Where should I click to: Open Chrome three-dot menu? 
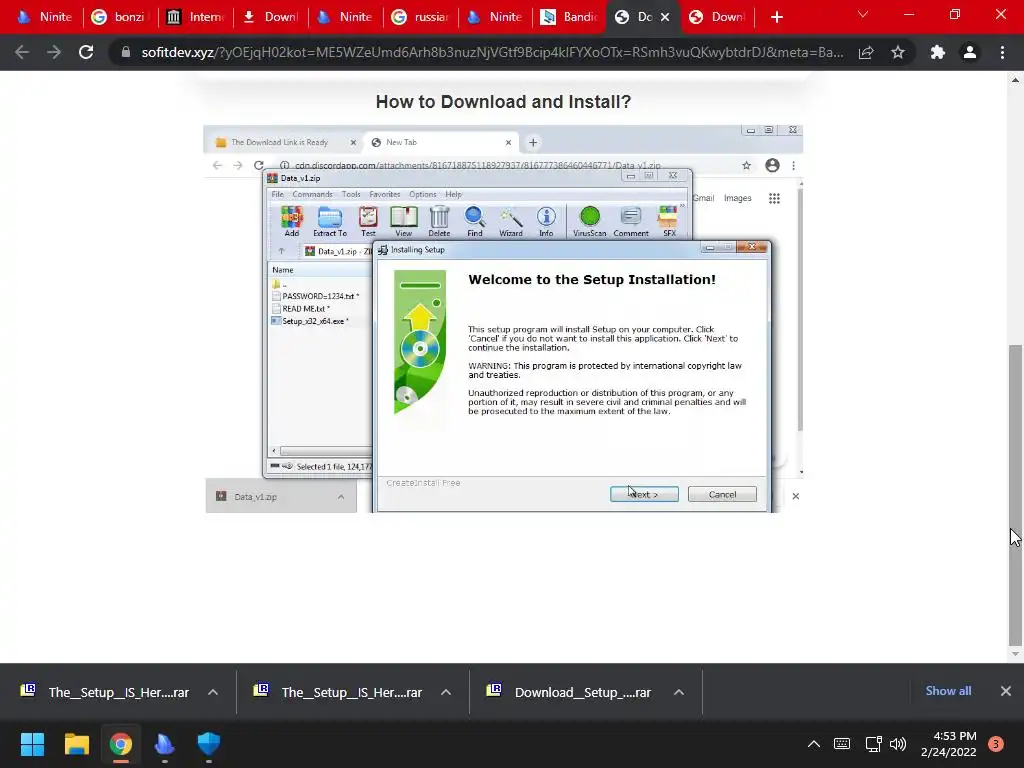1002,52
